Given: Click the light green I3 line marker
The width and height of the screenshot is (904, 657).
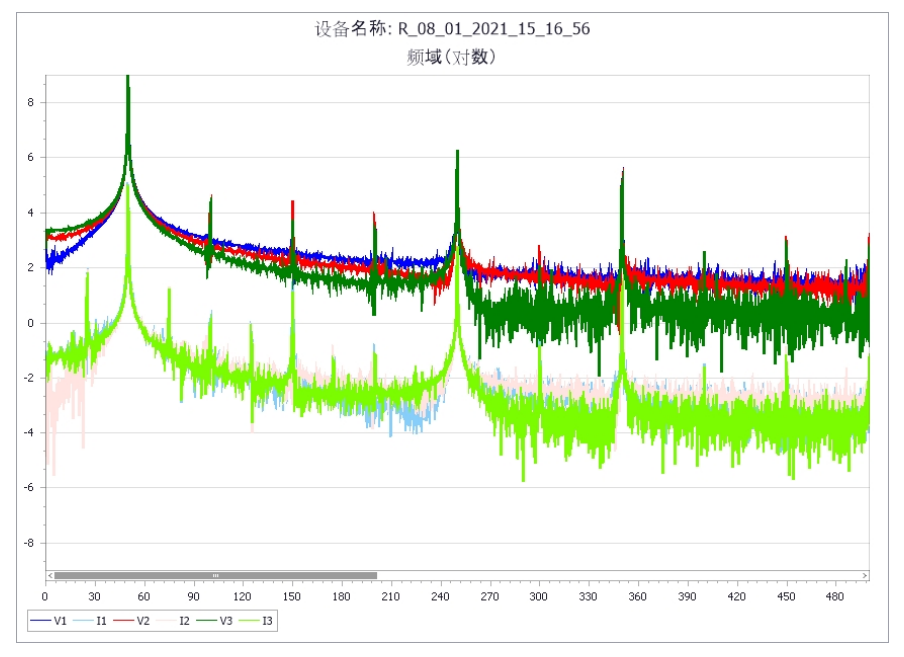Looking at the screenshot, I should (248, 620).
